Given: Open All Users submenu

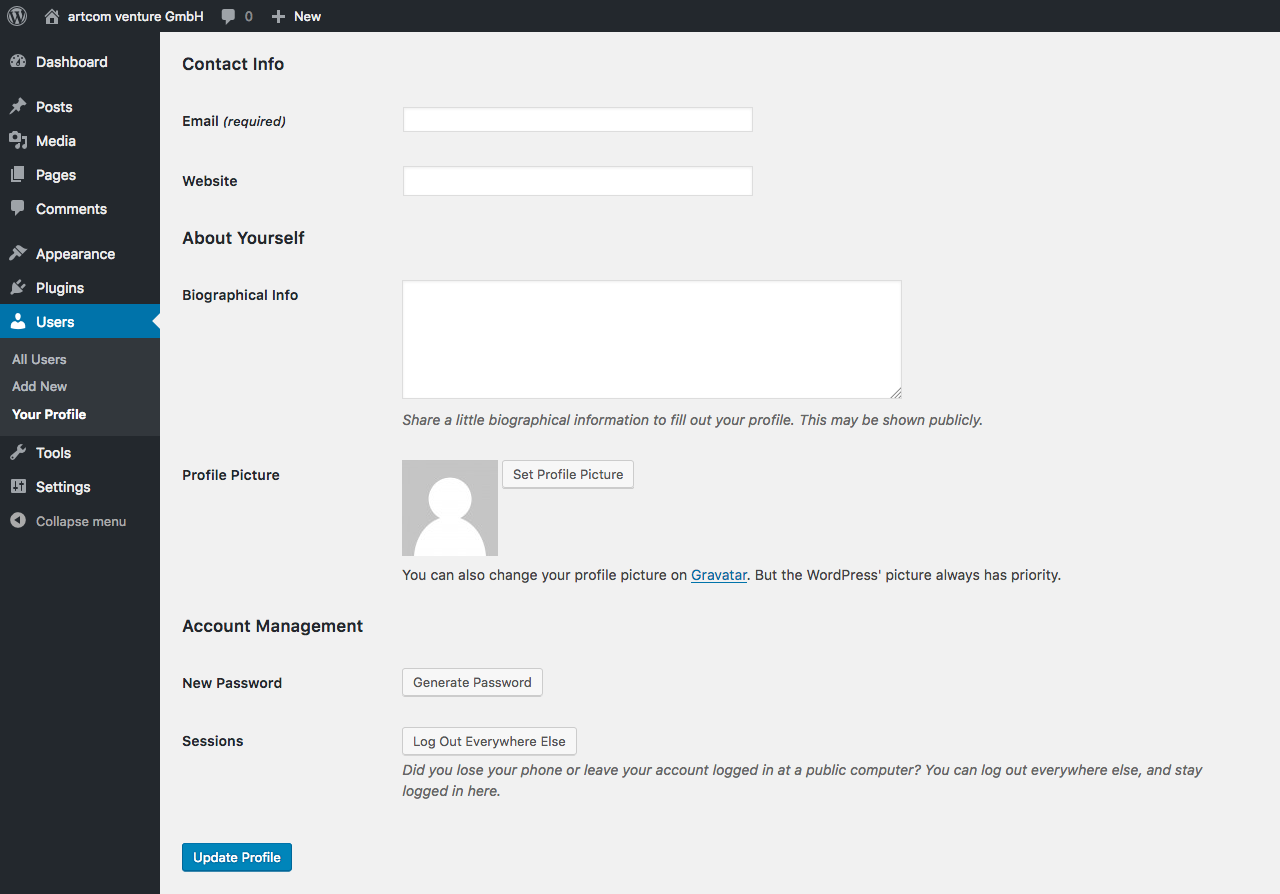Looking at the screenshot, I should 39,359.
